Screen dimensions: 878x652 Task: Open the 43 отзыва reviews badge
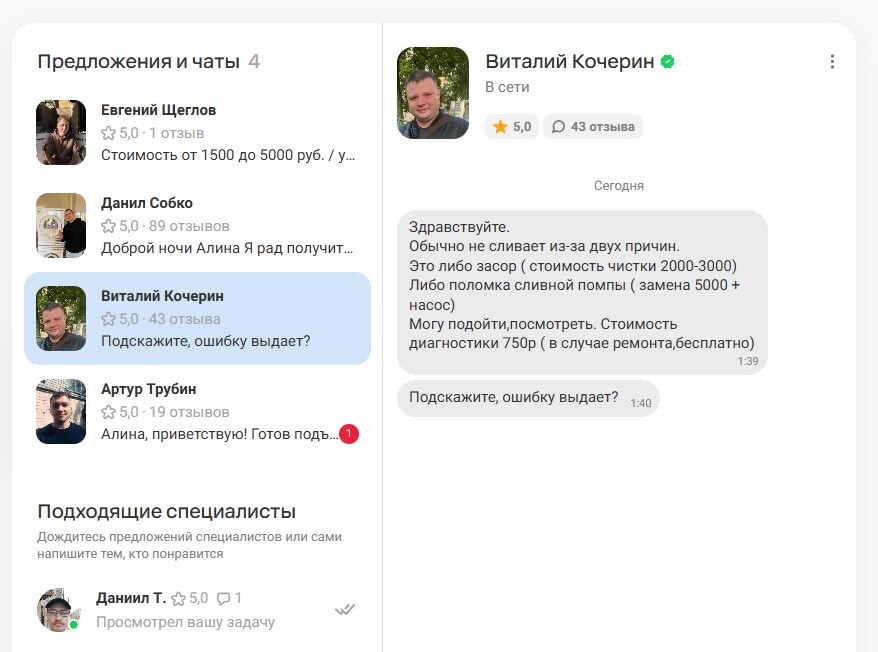click(592, 127)
